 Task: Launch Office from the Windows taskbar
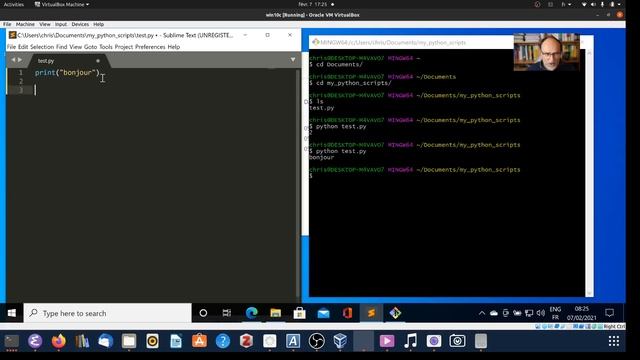point(347,313)
